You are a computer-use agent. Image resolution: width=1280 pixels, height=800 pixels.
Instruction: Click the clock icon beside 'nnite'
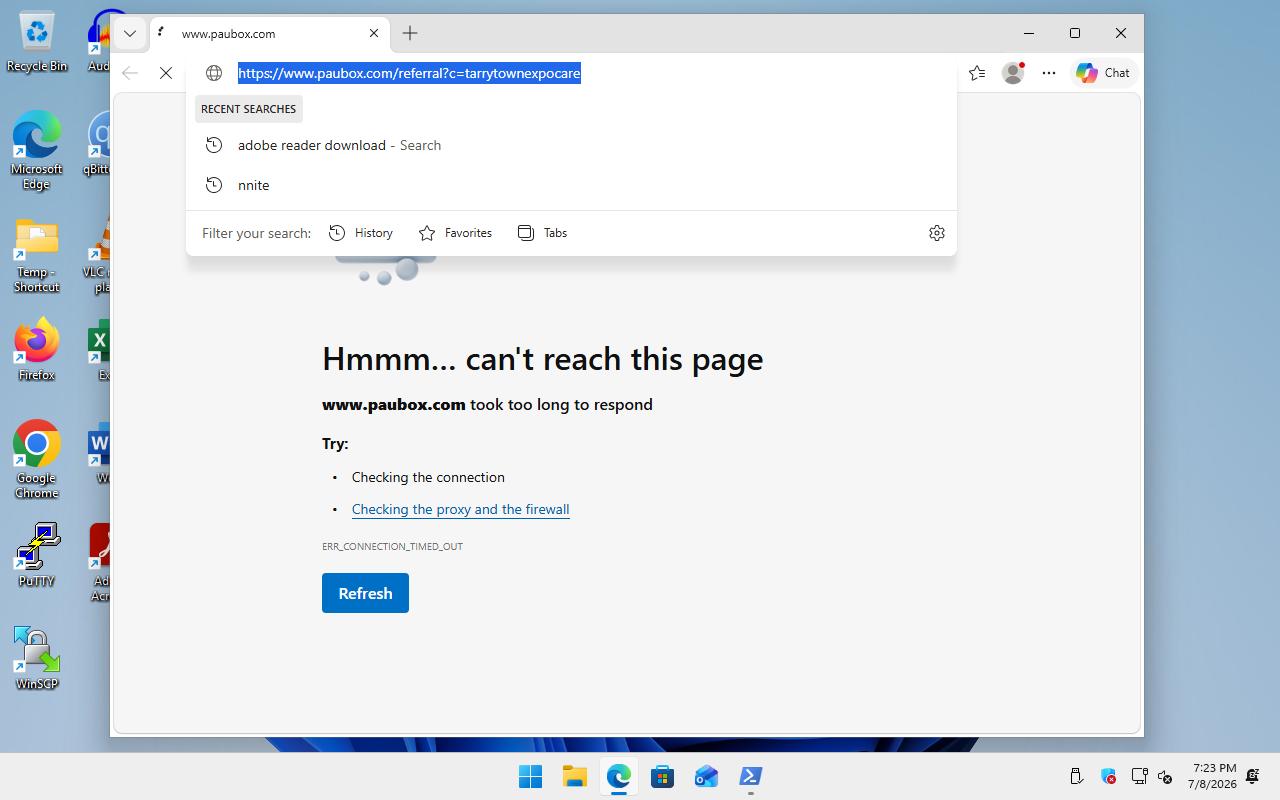213,185
